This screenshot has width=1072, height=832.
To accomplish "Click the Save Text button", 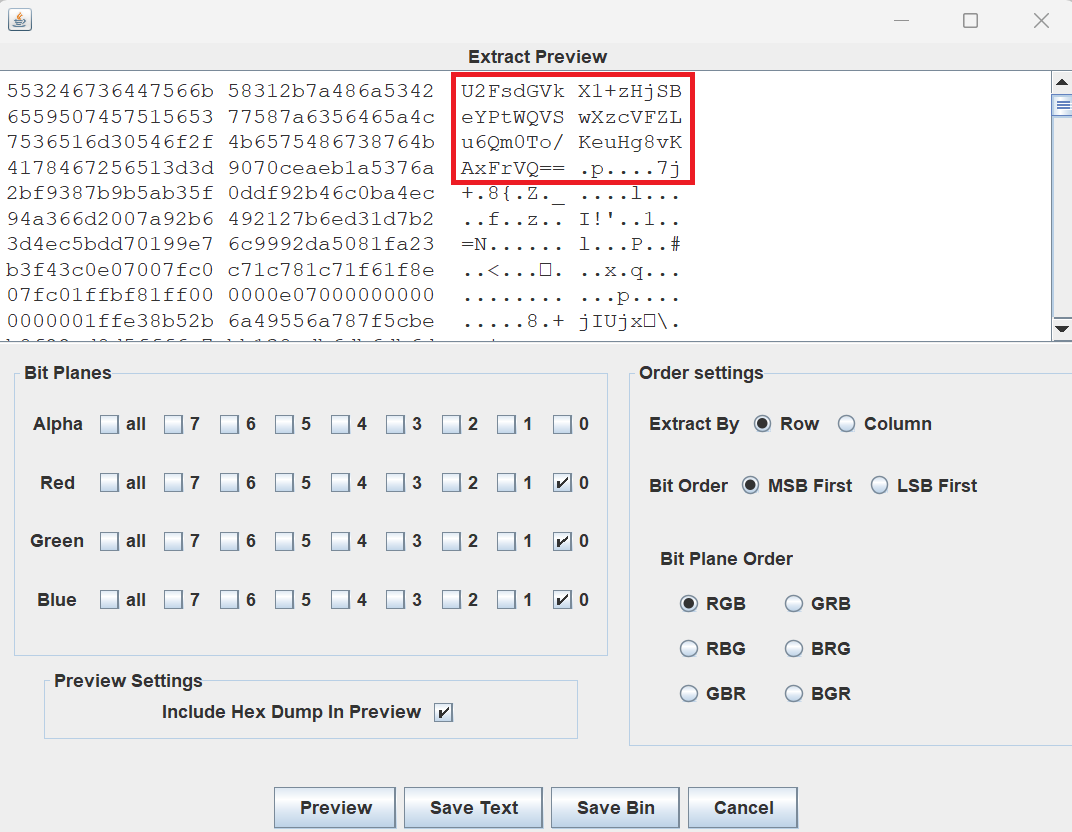I will coord(473,808).
